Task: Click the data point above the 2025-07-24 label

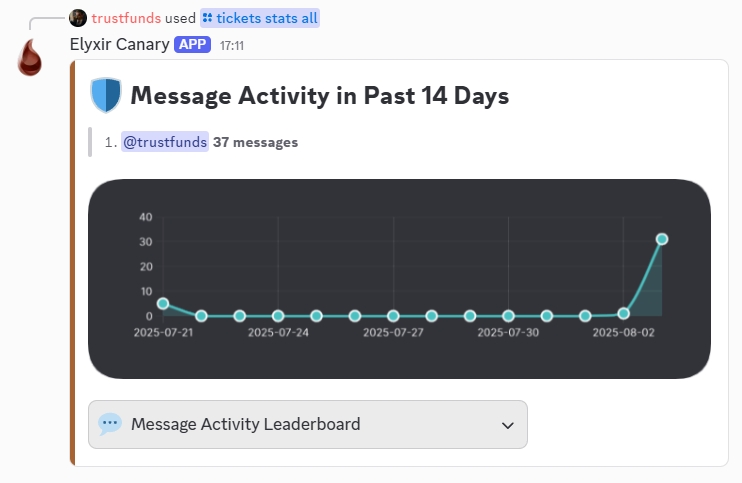Action: [x=278, y=316]
